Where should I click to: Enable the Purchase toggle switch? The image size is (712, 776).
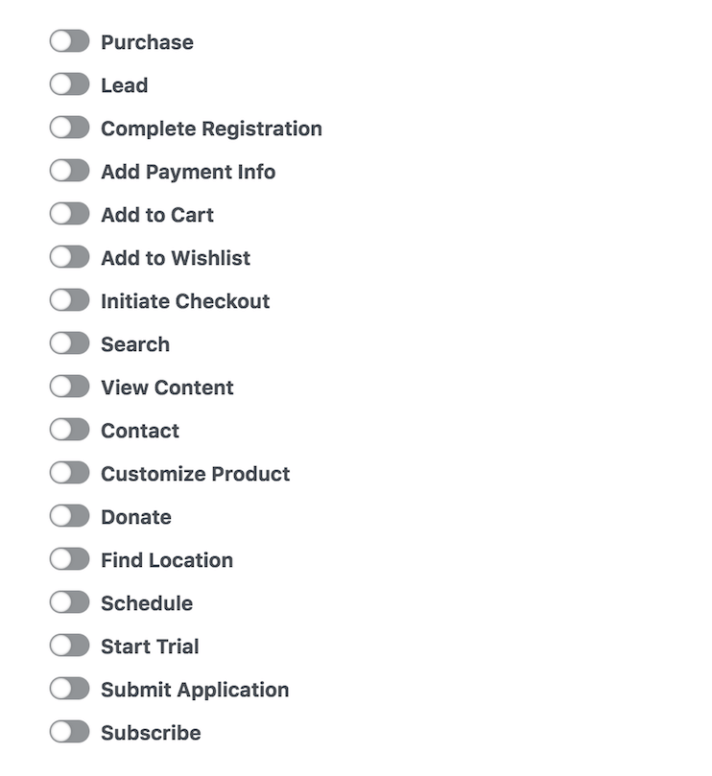point(69,42)
